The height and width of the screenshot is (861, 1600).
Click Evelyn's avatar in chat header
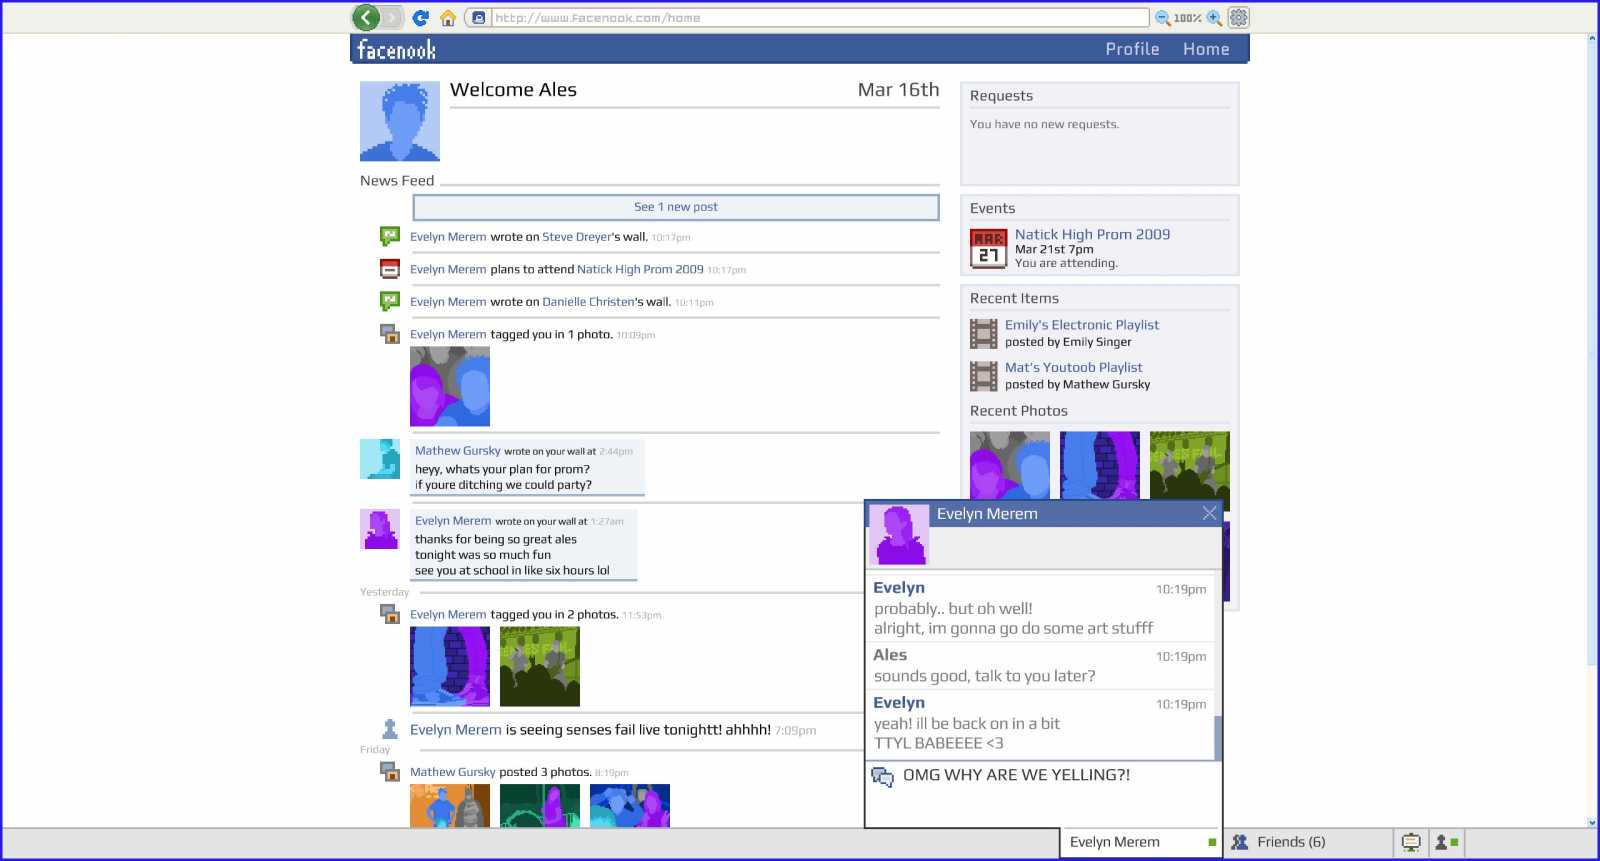(899, 535)
